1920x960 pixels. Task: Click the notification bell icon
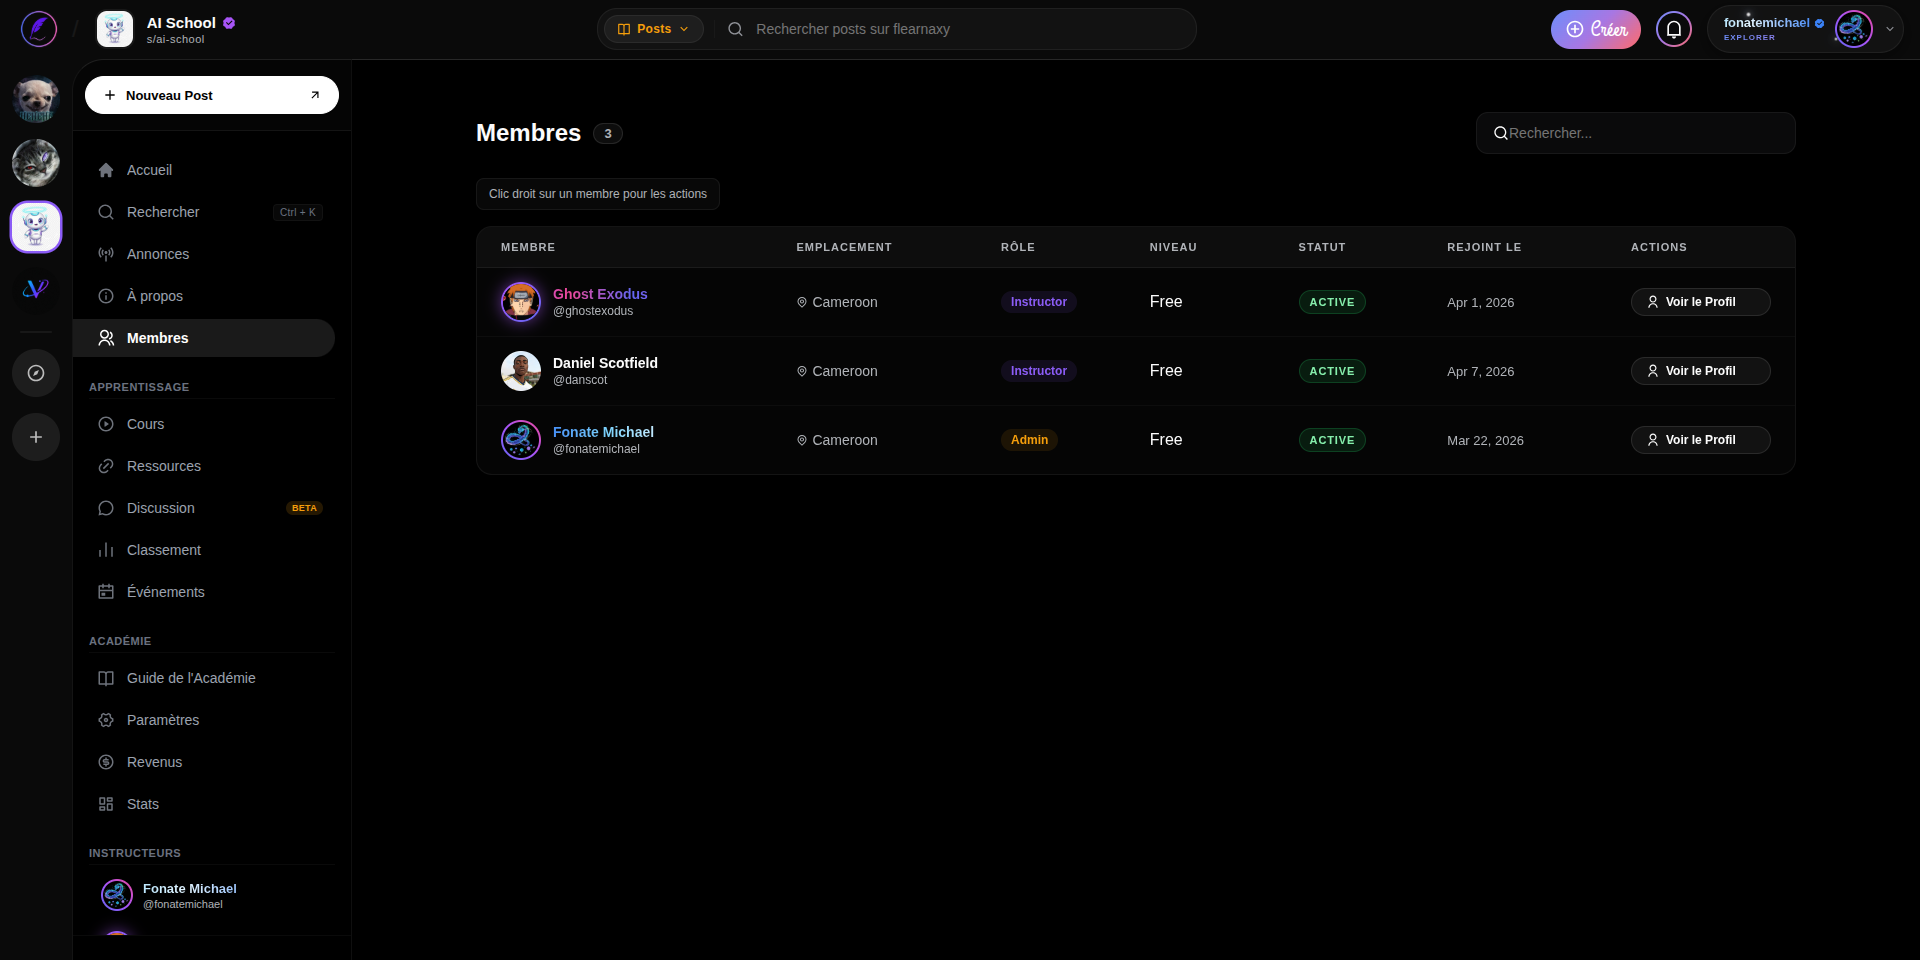(x=1673, y=29)
